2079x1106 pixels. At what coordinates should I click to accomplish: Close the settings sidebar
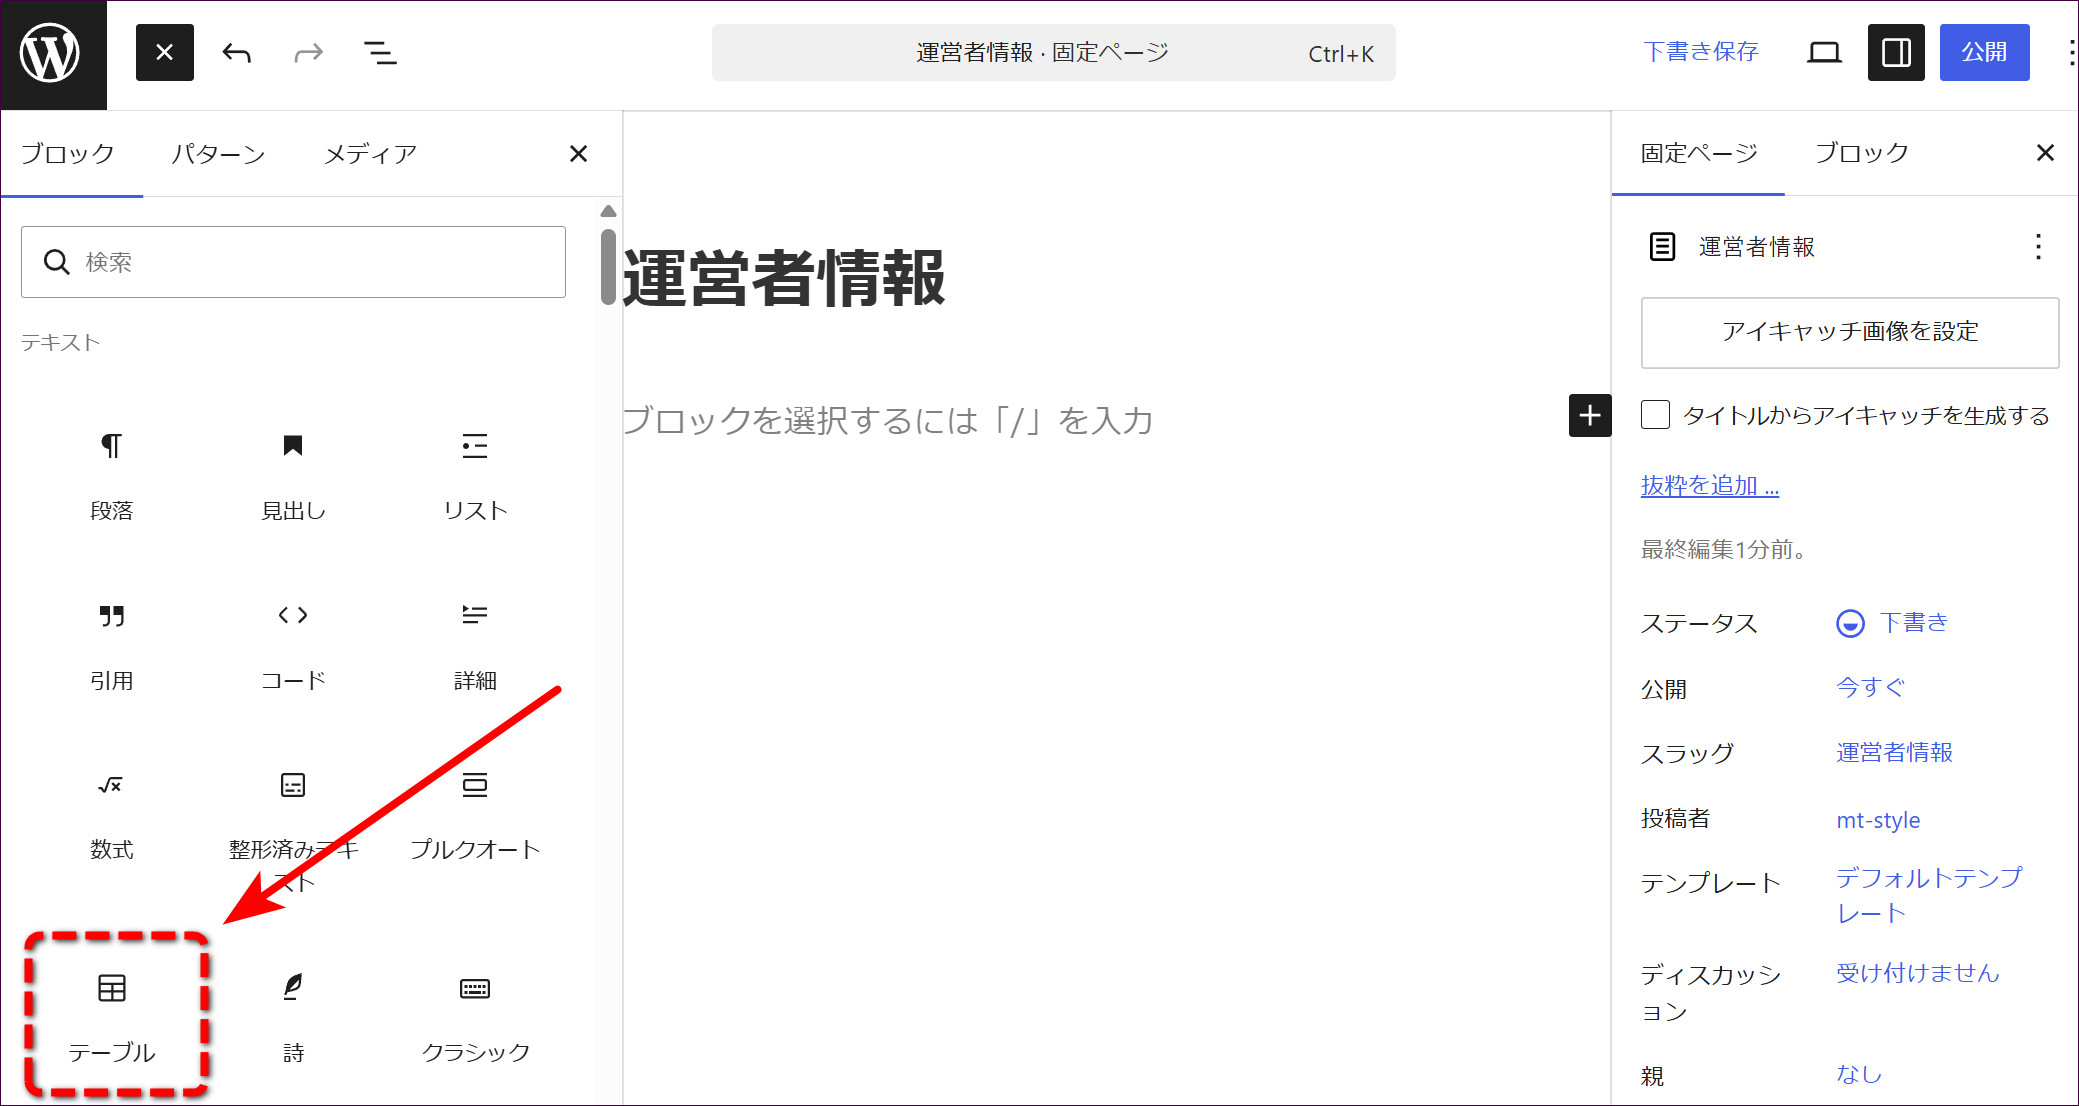pyautogui.click(x=2045, y=153)
